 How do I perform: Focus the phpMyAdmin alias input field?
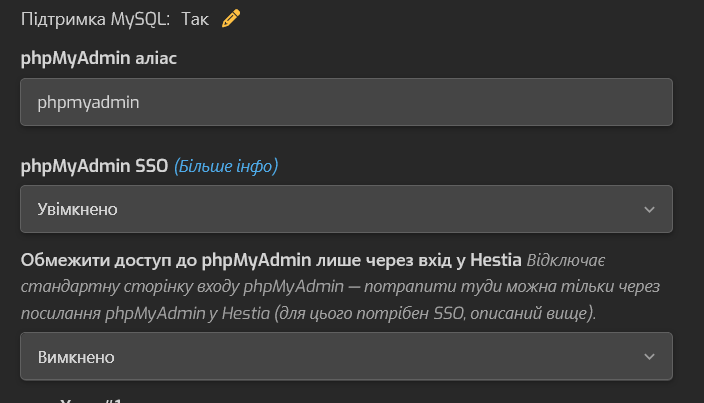(346, 102)
